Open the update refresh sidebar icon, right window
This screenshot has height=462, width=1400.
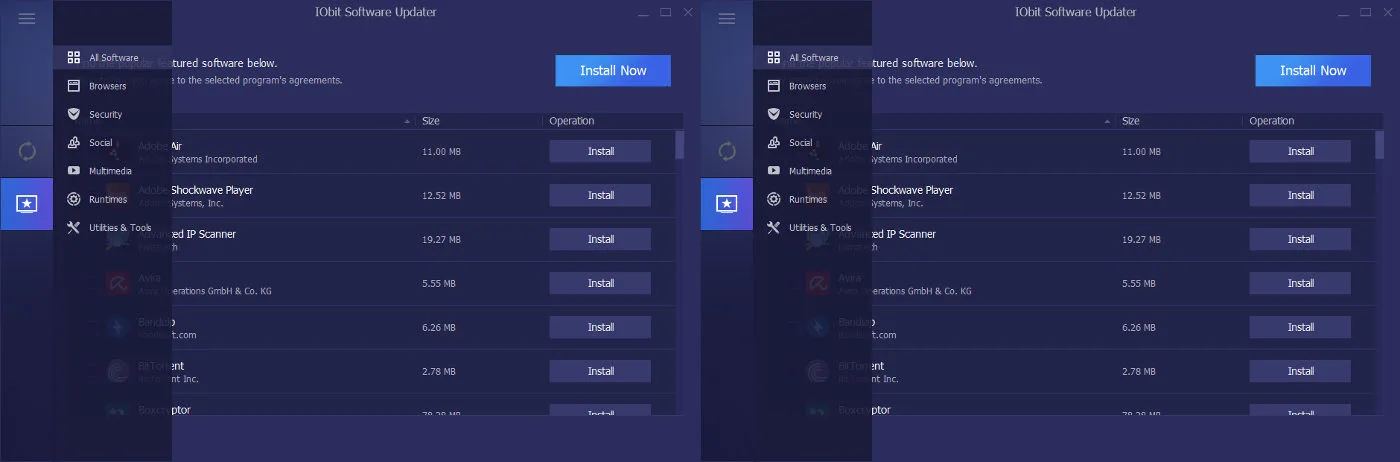click(727, 152)
